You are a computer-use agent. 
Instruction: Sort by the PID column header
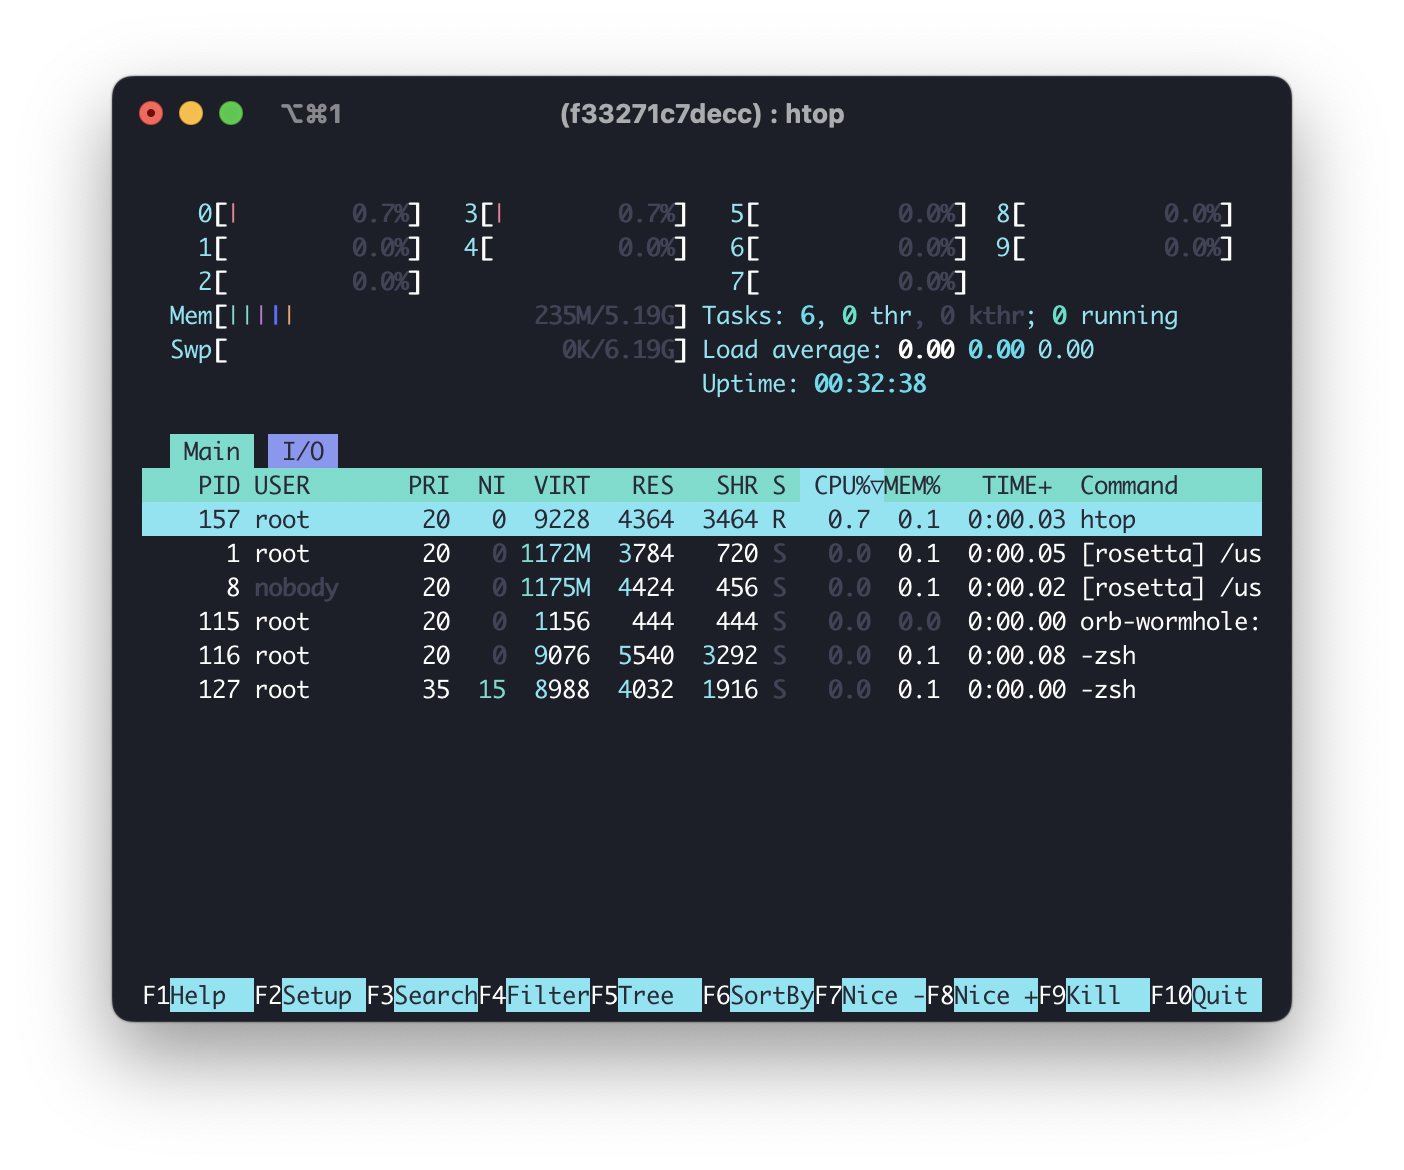tap(218, 485)
